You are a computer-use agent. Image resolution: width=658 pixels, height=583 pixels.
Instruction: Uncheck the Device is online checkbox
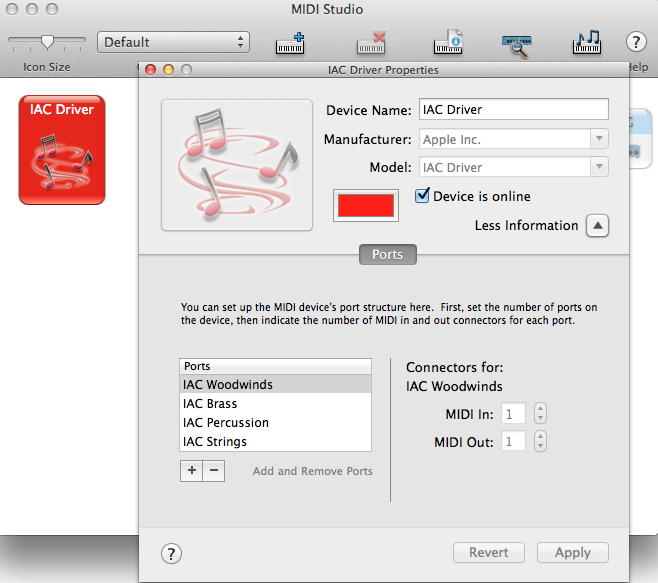422,196
